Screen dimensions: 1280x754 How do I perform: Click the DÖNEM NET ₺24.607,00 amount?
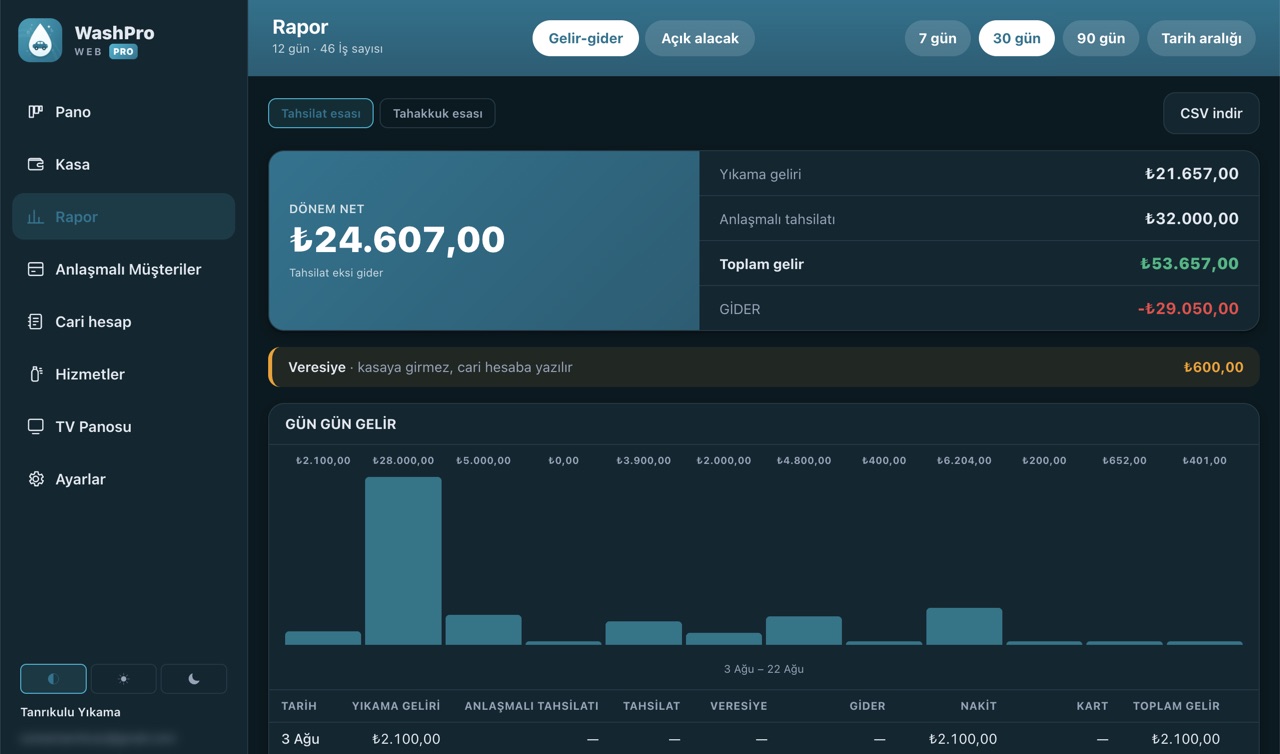[x=397, y=240]
